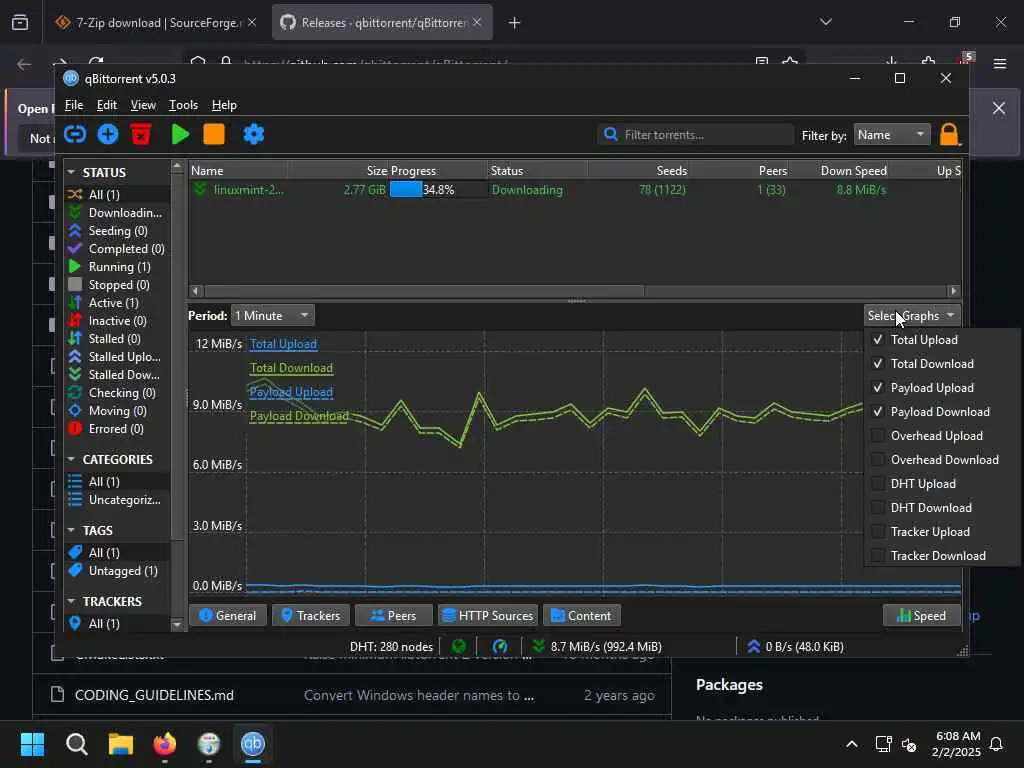The image size is (1024, 768).
Task: Switch to the Peers tab
Action: point(393,615)
